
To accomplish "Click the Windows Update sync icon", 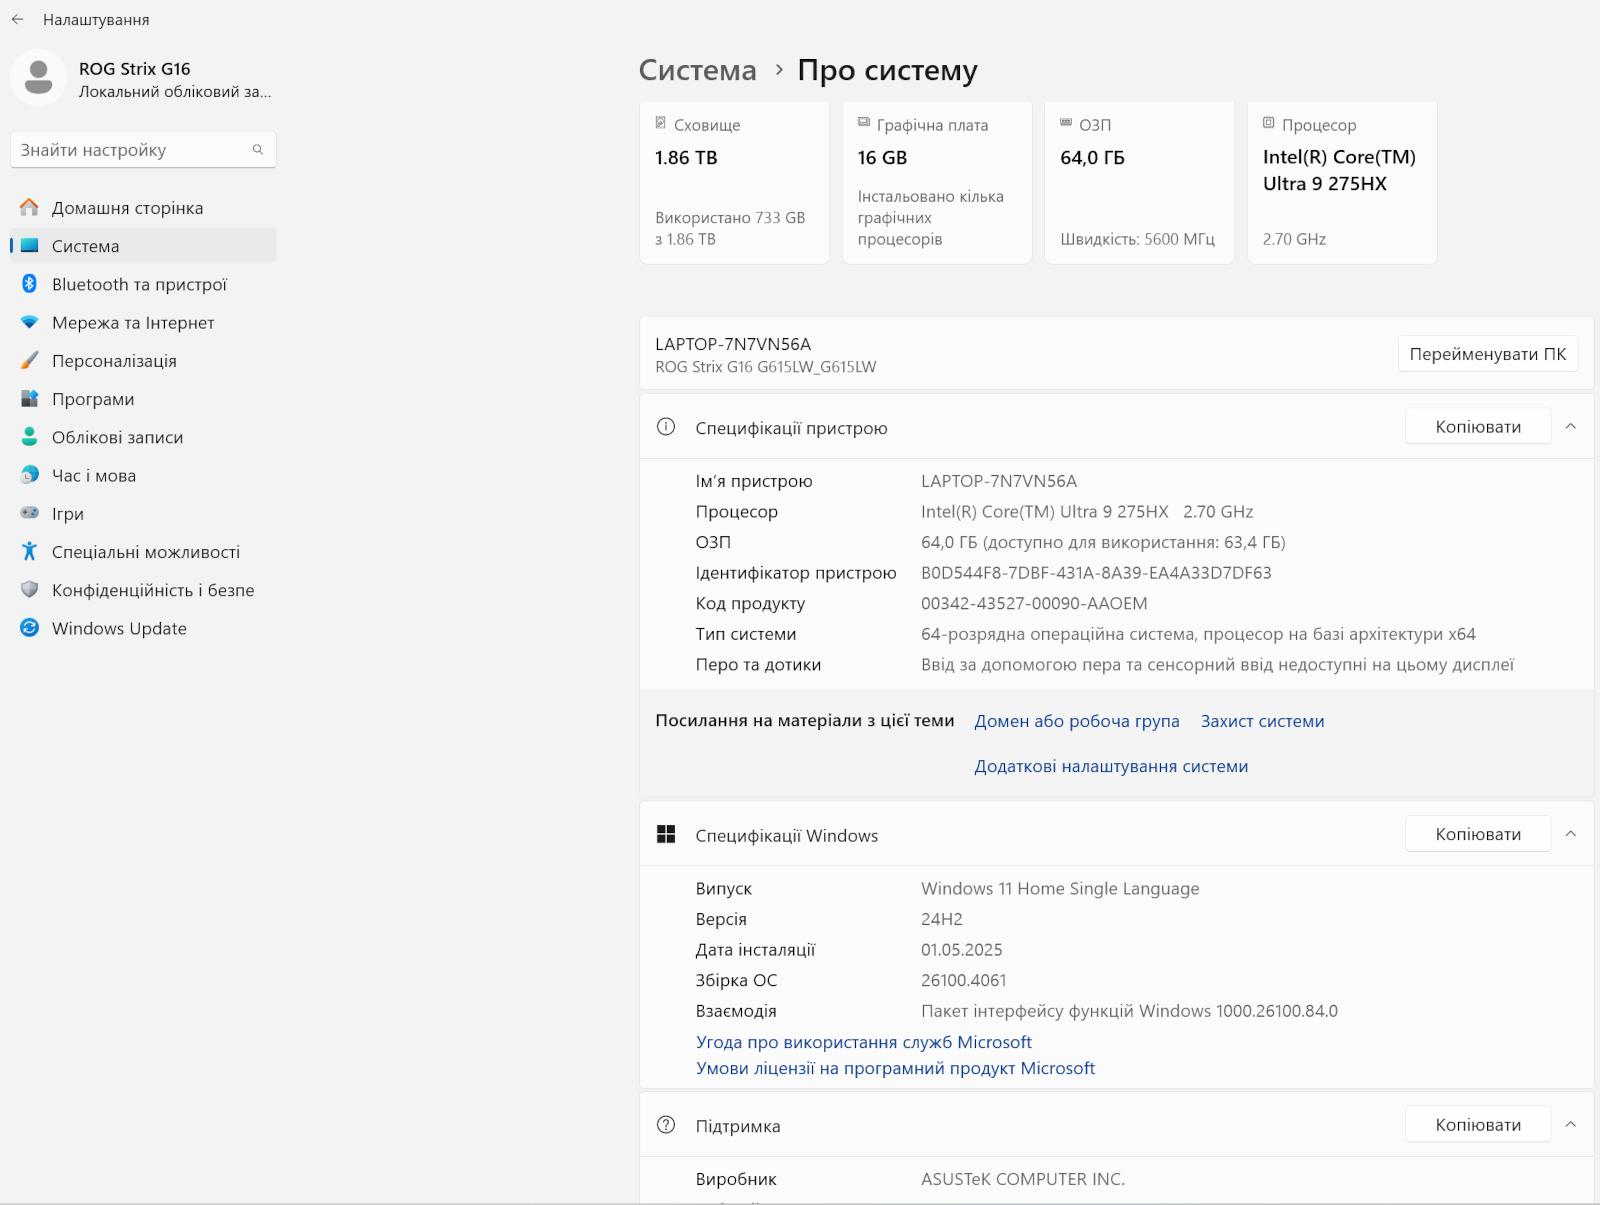I will [29, 628].
